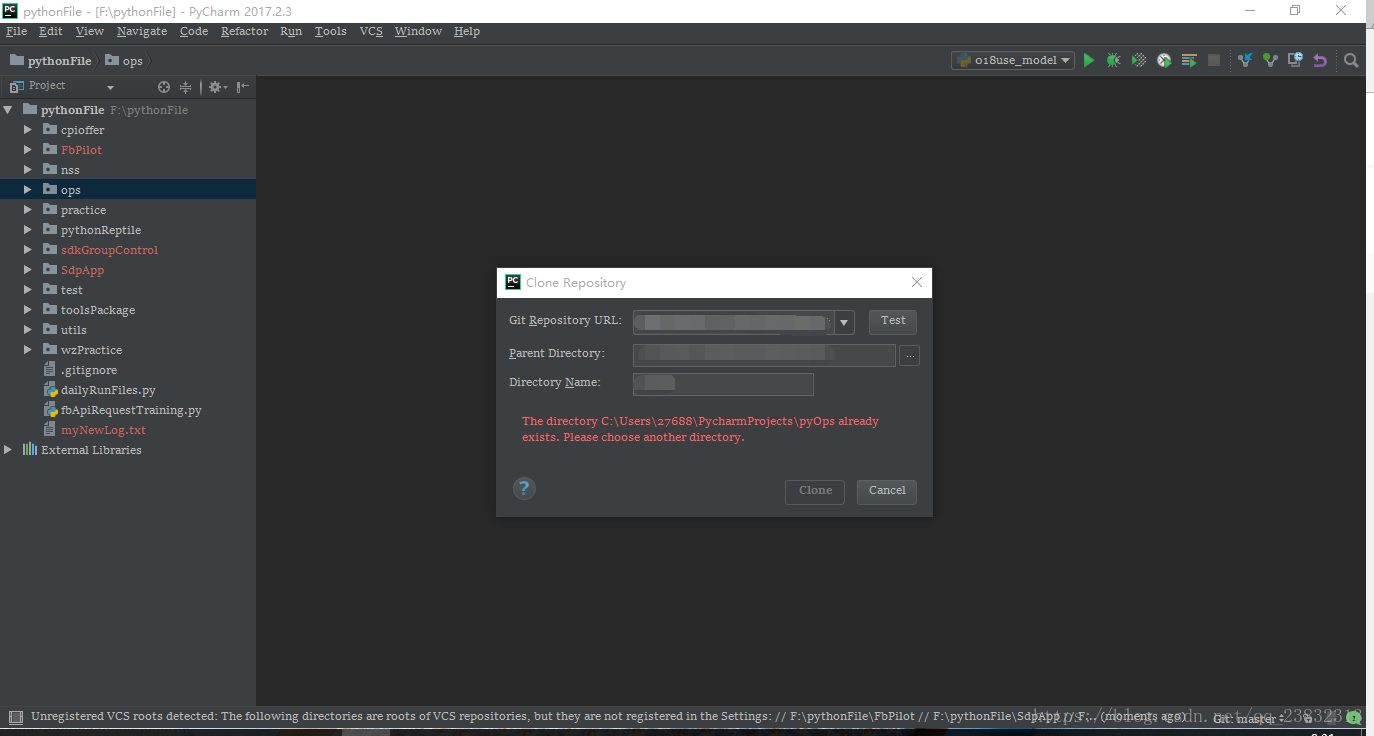Click the disabled Clone button
This screenshot has width=1374, height=736.
tap(815, 491)
